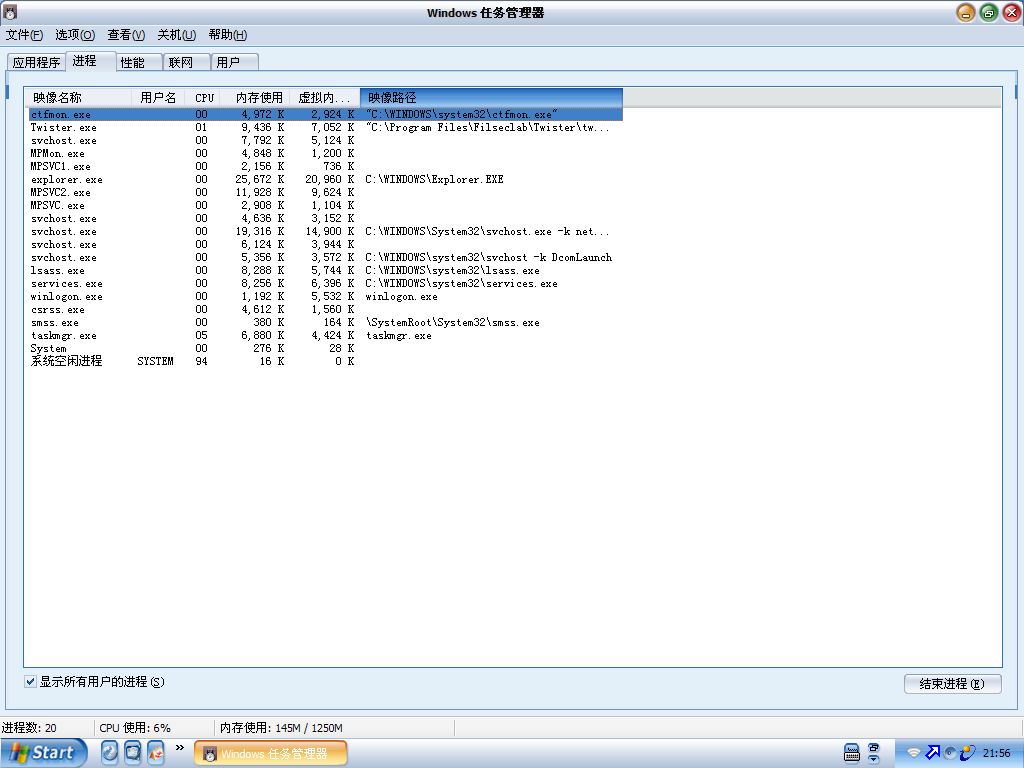Click svchost.exe using 7,792 K memory
The height and width of the screenshot is (768, 1024).
point(325,140)
